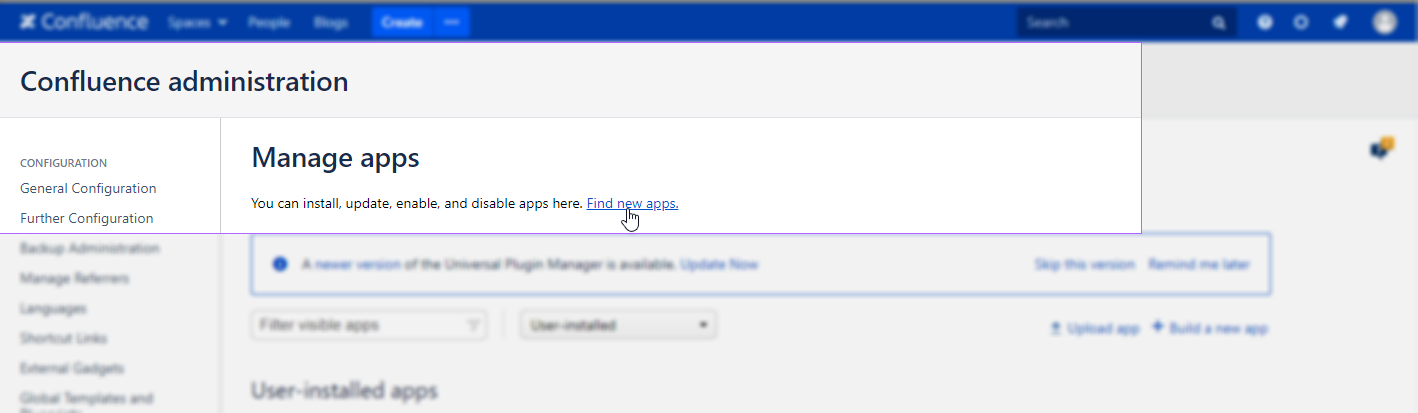The height and width of the screenshot is (413, 1418).
Task: Open Global Templates and Blueprints sidebar link
Action: point(87,403)
